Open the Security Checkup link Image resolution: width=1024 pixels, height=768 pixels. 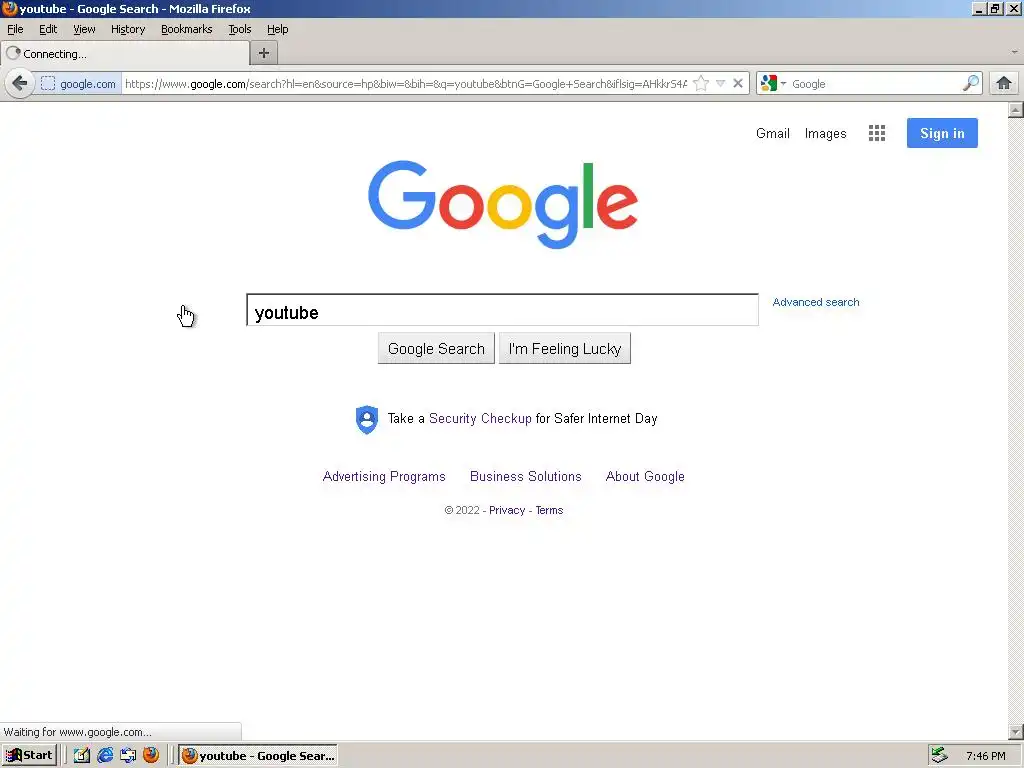(480, 419)
